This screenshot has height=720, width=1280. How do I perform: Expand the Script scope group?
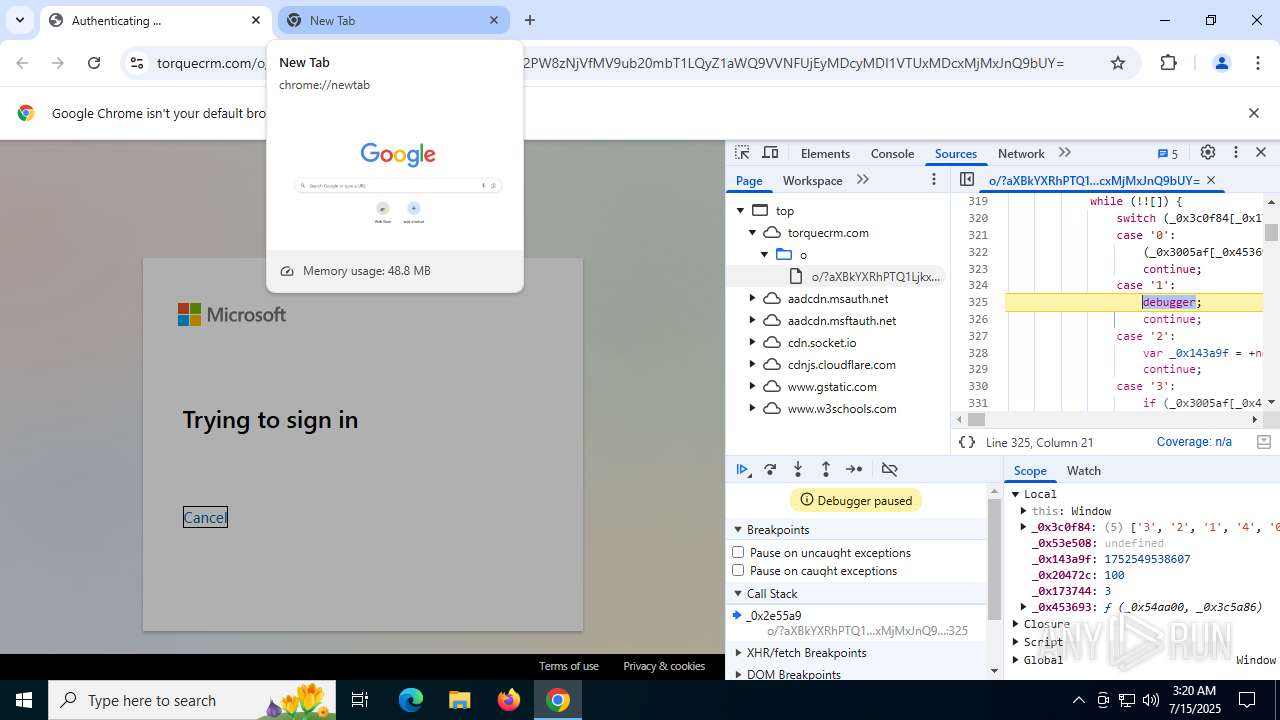click(1015, 642)
